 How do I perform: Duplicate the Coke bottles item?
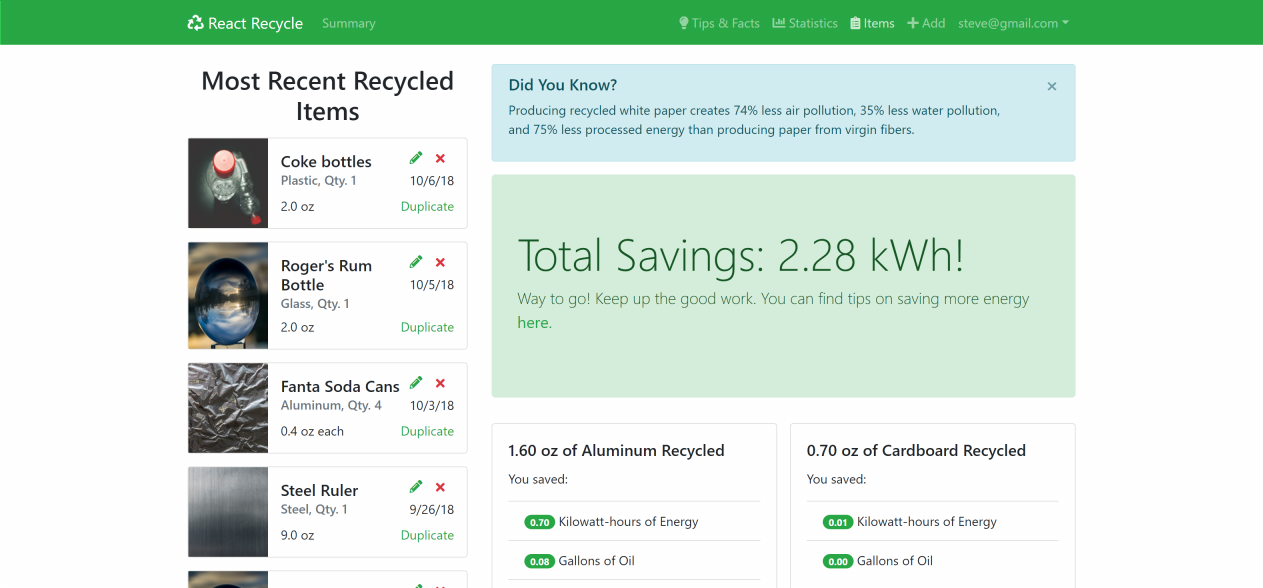click(427, 206)
